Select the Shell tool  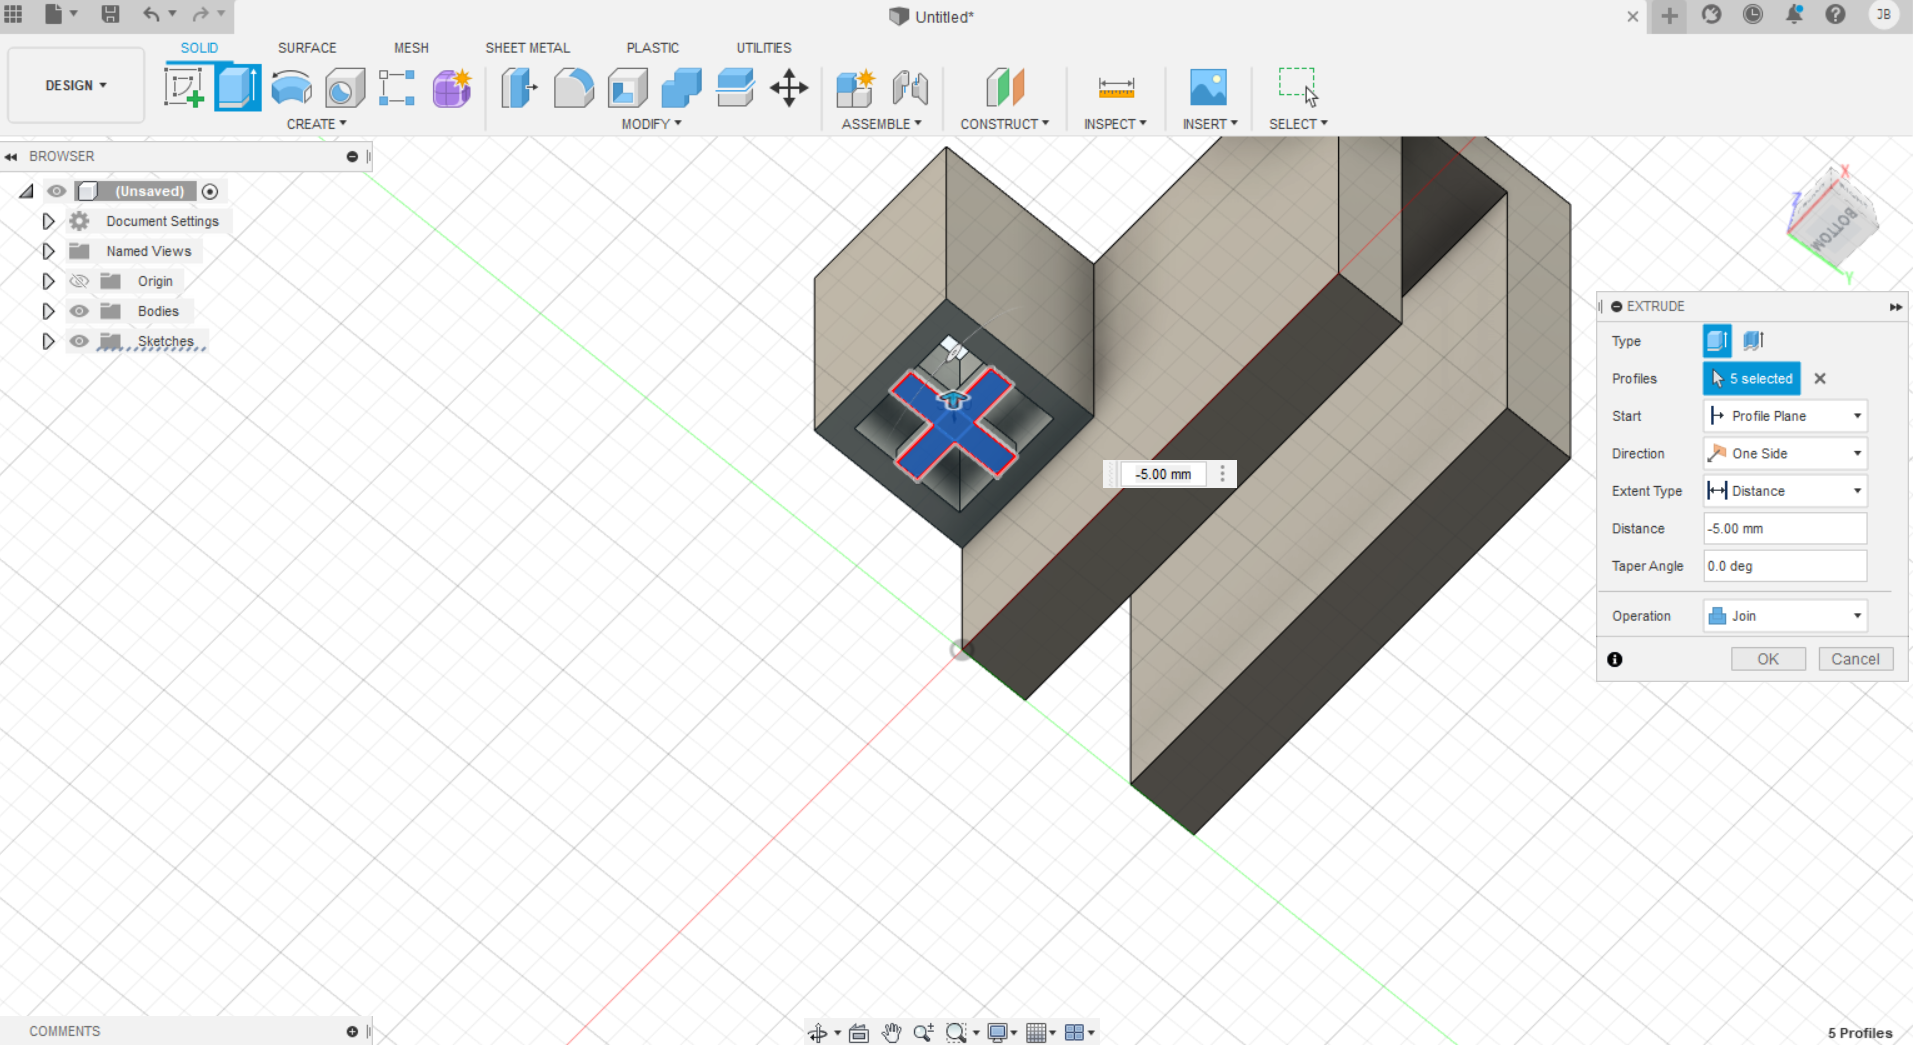click(628, 88)
